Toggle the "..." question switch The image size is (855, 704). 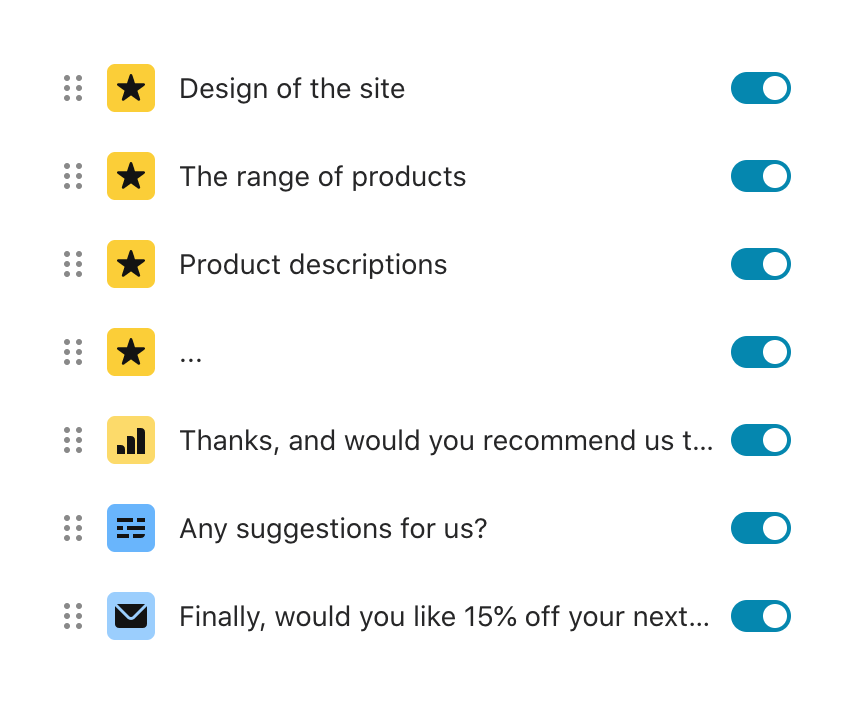tap(761, 352)
